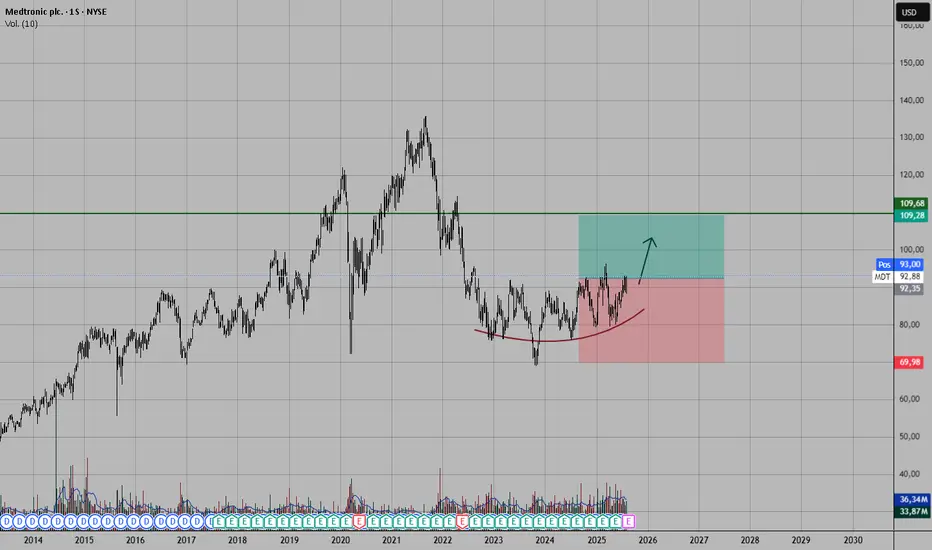This screenshot has height=550, width=932.
Task: Click the 100,00 price scale value
Action: (911, 250)
